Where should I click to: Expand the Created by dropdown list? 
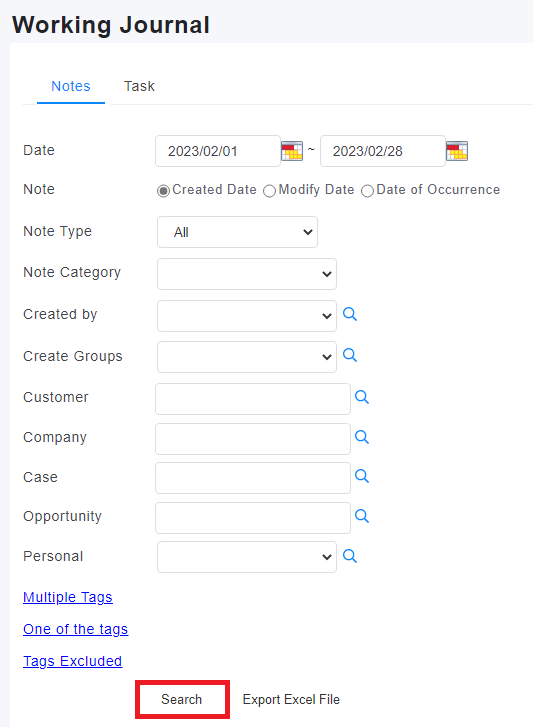pos(247,316)
